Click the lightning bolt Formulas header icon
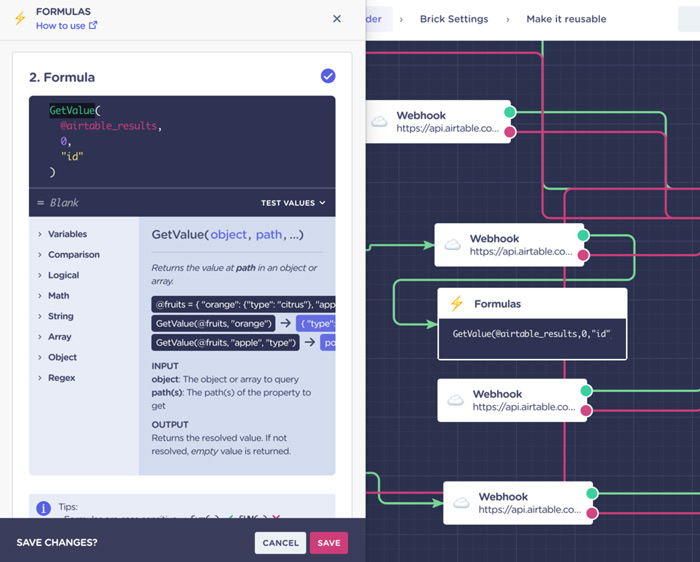 pyautogui.click(x=20, y=19)
